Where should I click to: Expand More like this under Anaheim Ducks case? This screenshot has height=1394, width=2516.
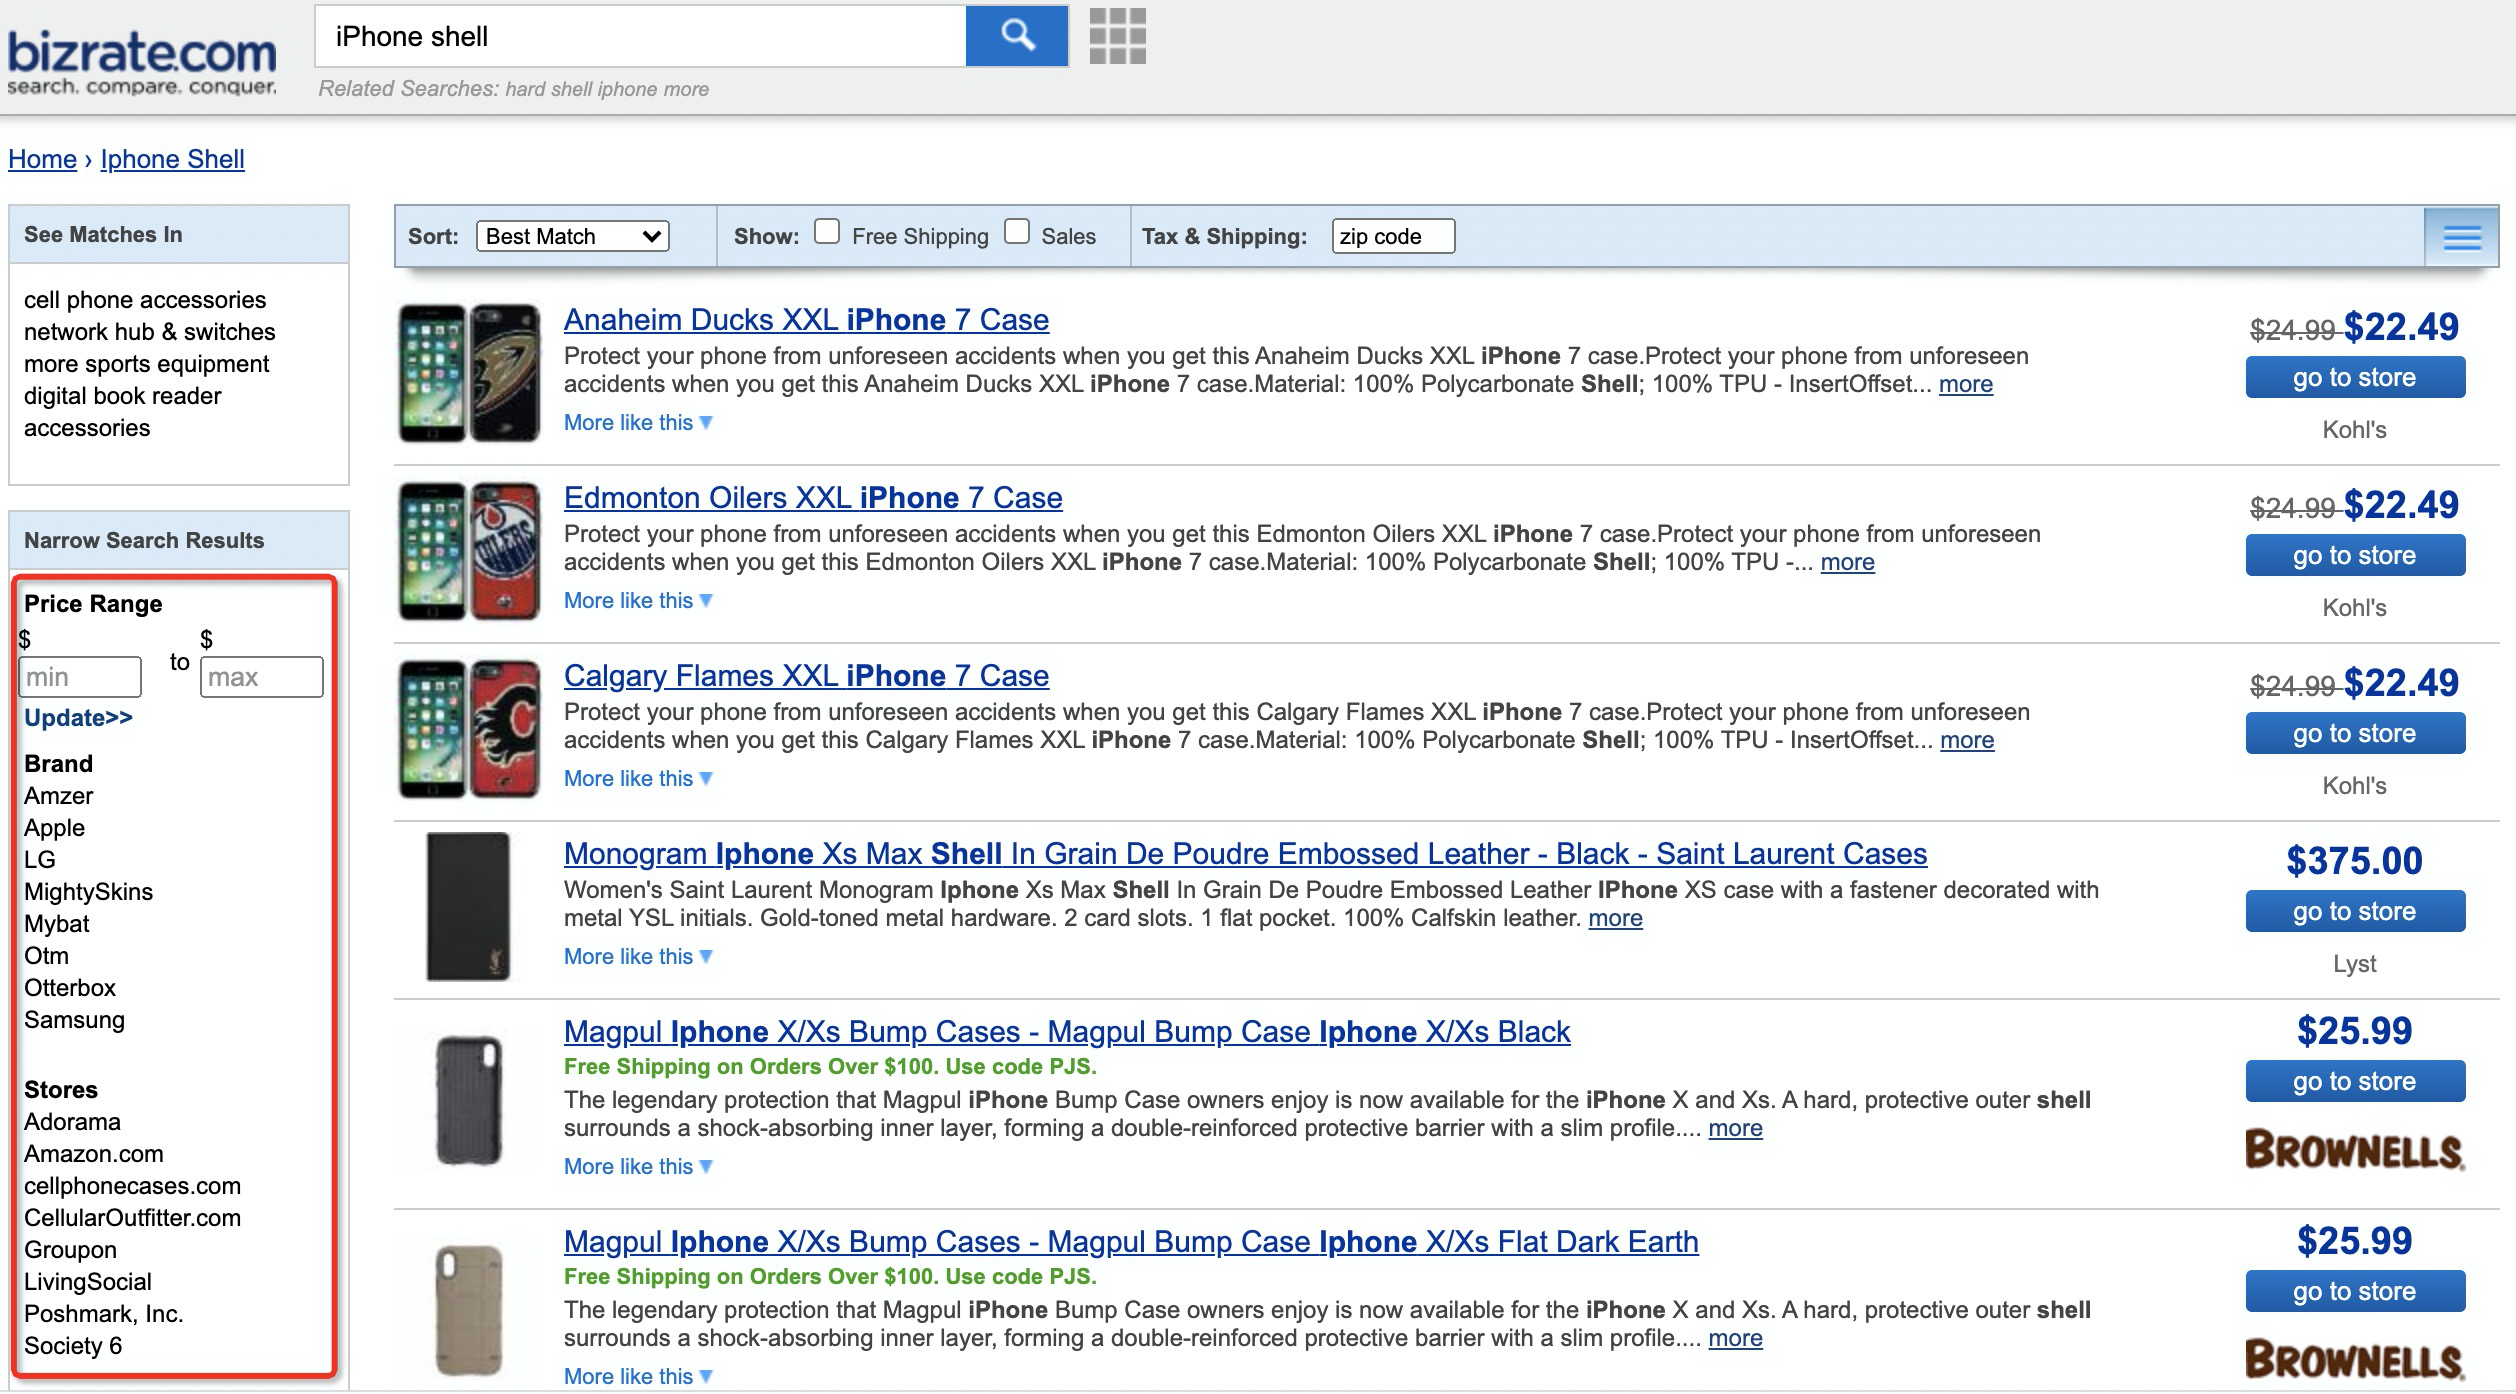[x=638, y=422]
